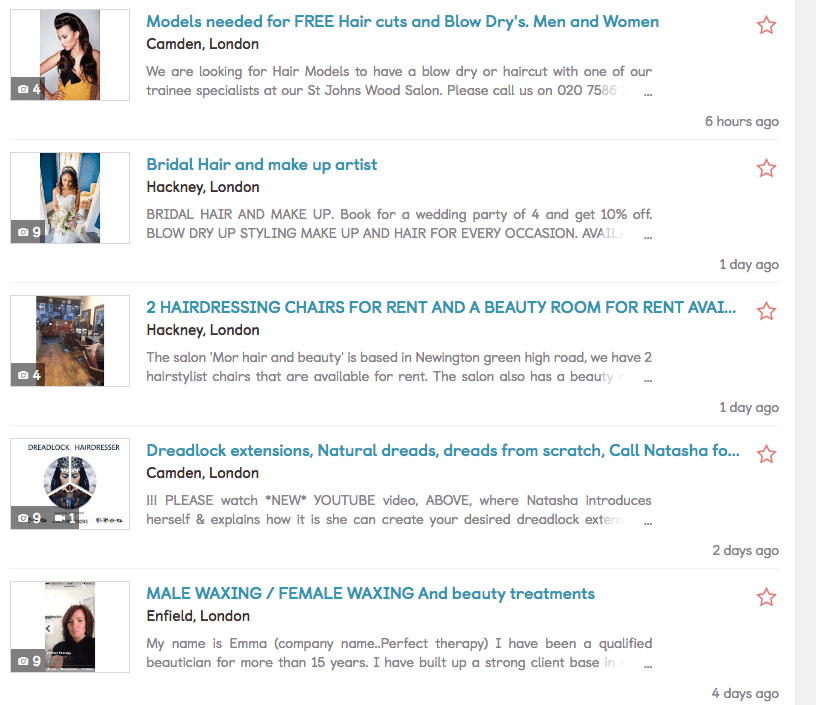The width and height of the screenshot is (816, 705).
Task: Click the bride photo thumbnail
Action: (x=70, y=198)
